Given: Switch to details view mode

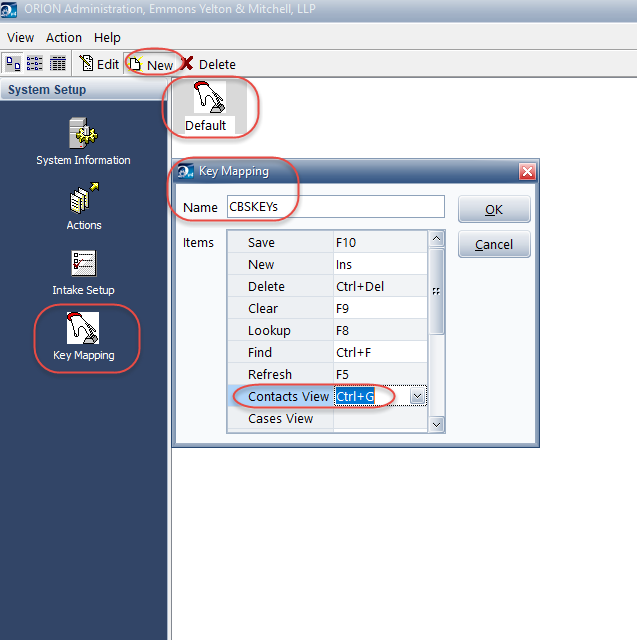Looking at the screenshot, I should coord(58,63).
